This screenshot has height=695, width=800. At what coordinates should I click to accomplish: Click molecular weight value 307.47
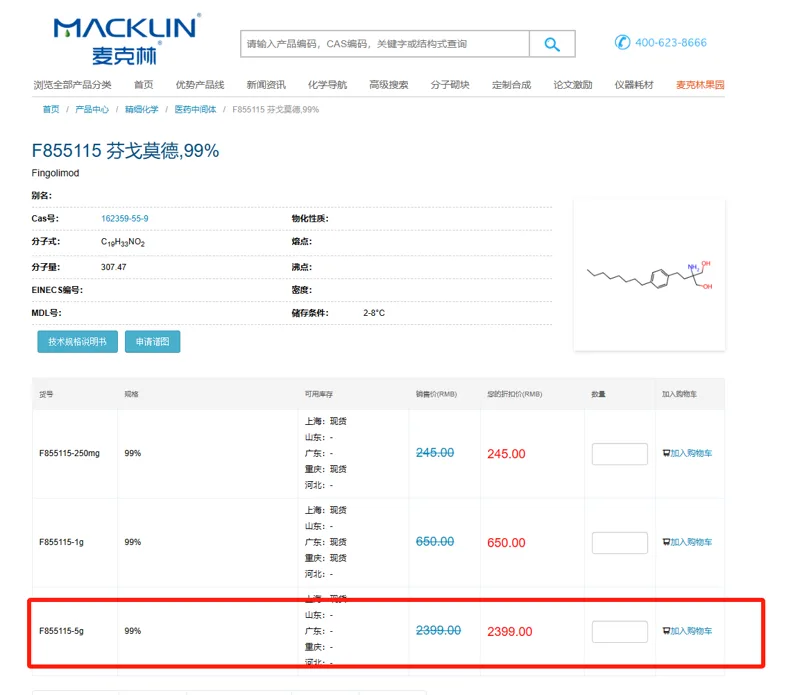pos(114,267)
